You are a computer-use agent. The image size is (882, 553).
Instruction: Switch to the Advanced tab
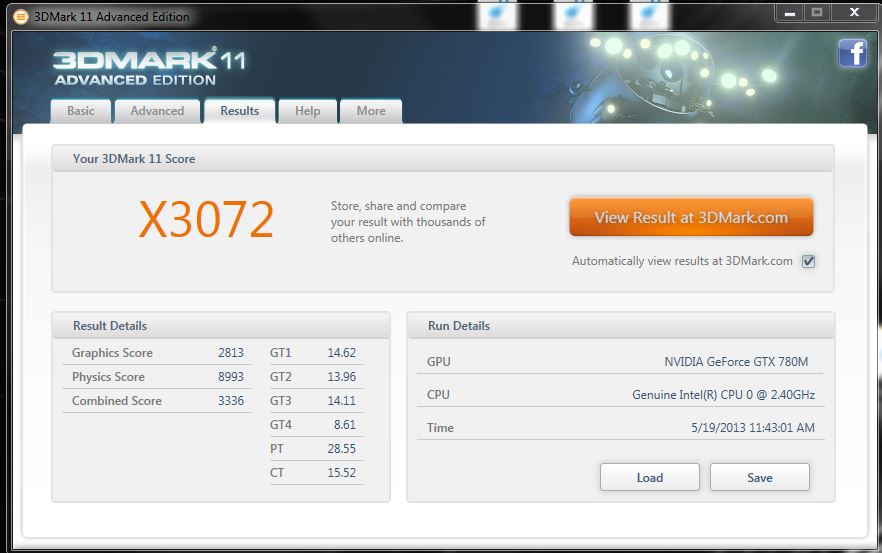click(x=157, y=111)
